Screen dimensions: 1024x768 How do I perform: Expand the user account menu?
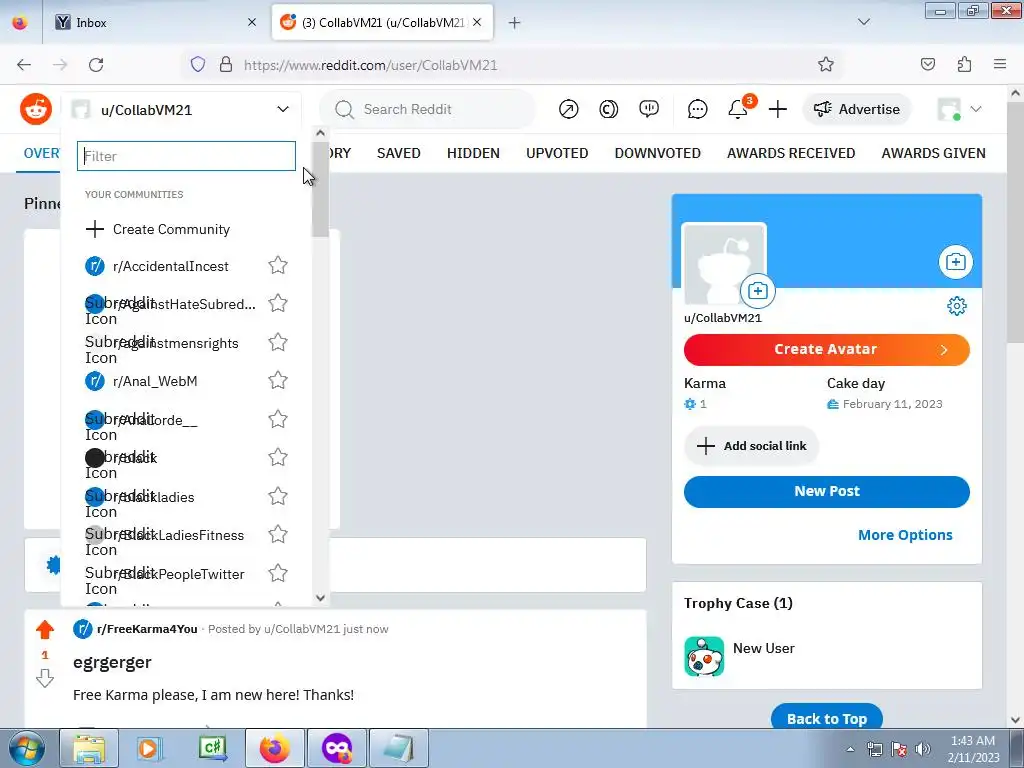tap(959, 109)
